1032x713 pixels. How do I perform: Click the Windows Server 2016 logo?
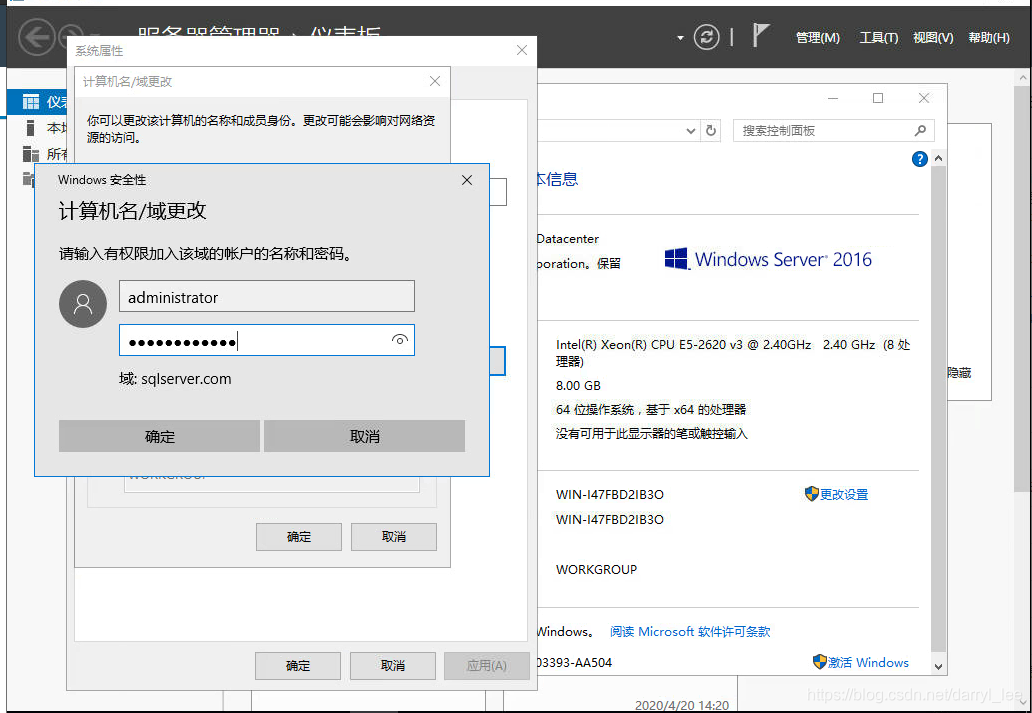(x=768, y=259)
